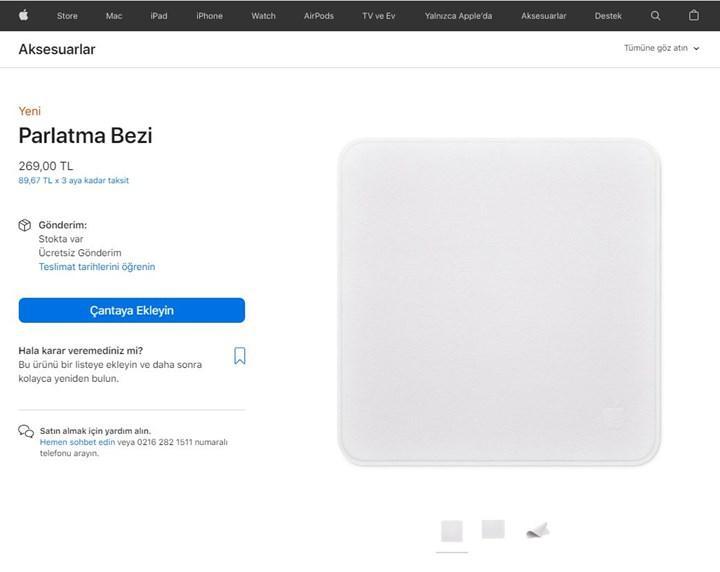
Task: Expand the Tümüne göz atın dropdown
Action: [x=661, y=48]
